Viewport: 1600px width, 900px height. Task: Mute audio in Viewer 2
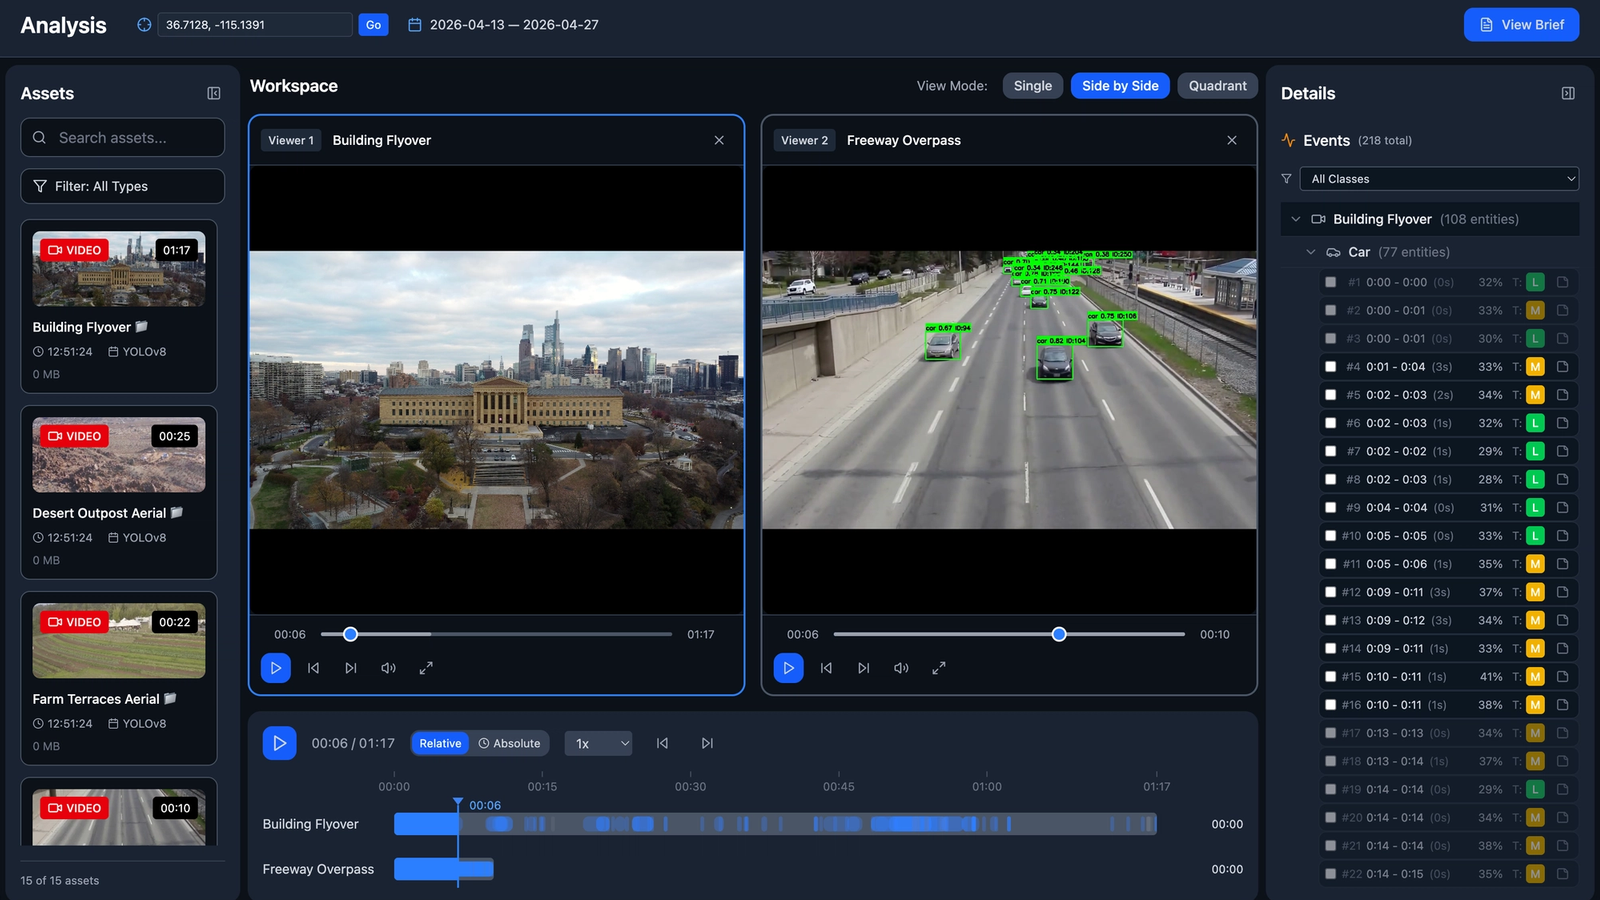pyautogui.click(x=901, y=668)
